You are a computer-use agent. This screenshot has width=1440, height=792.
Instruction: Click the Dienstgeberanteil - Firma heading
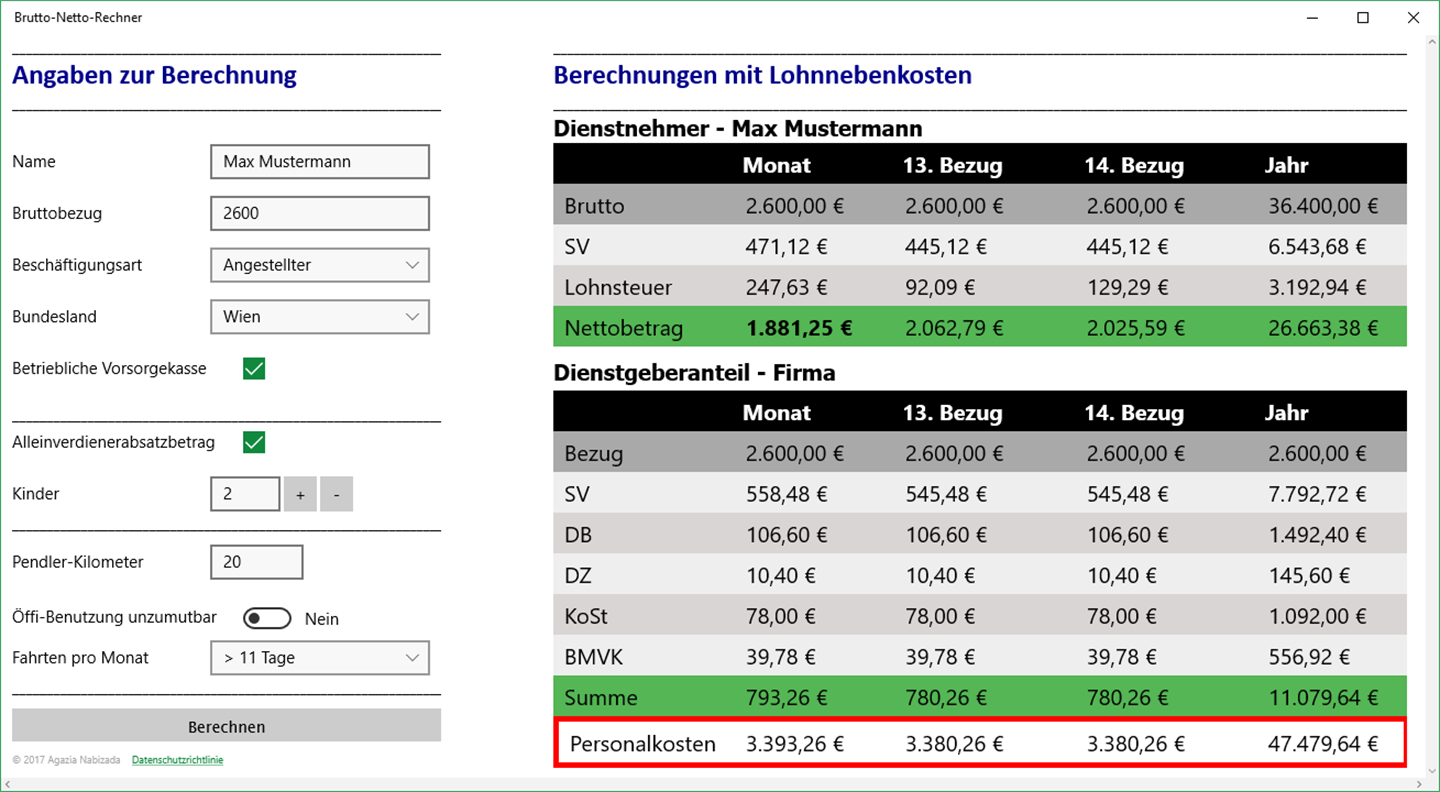pyautogui.click(x=694, y=373)
